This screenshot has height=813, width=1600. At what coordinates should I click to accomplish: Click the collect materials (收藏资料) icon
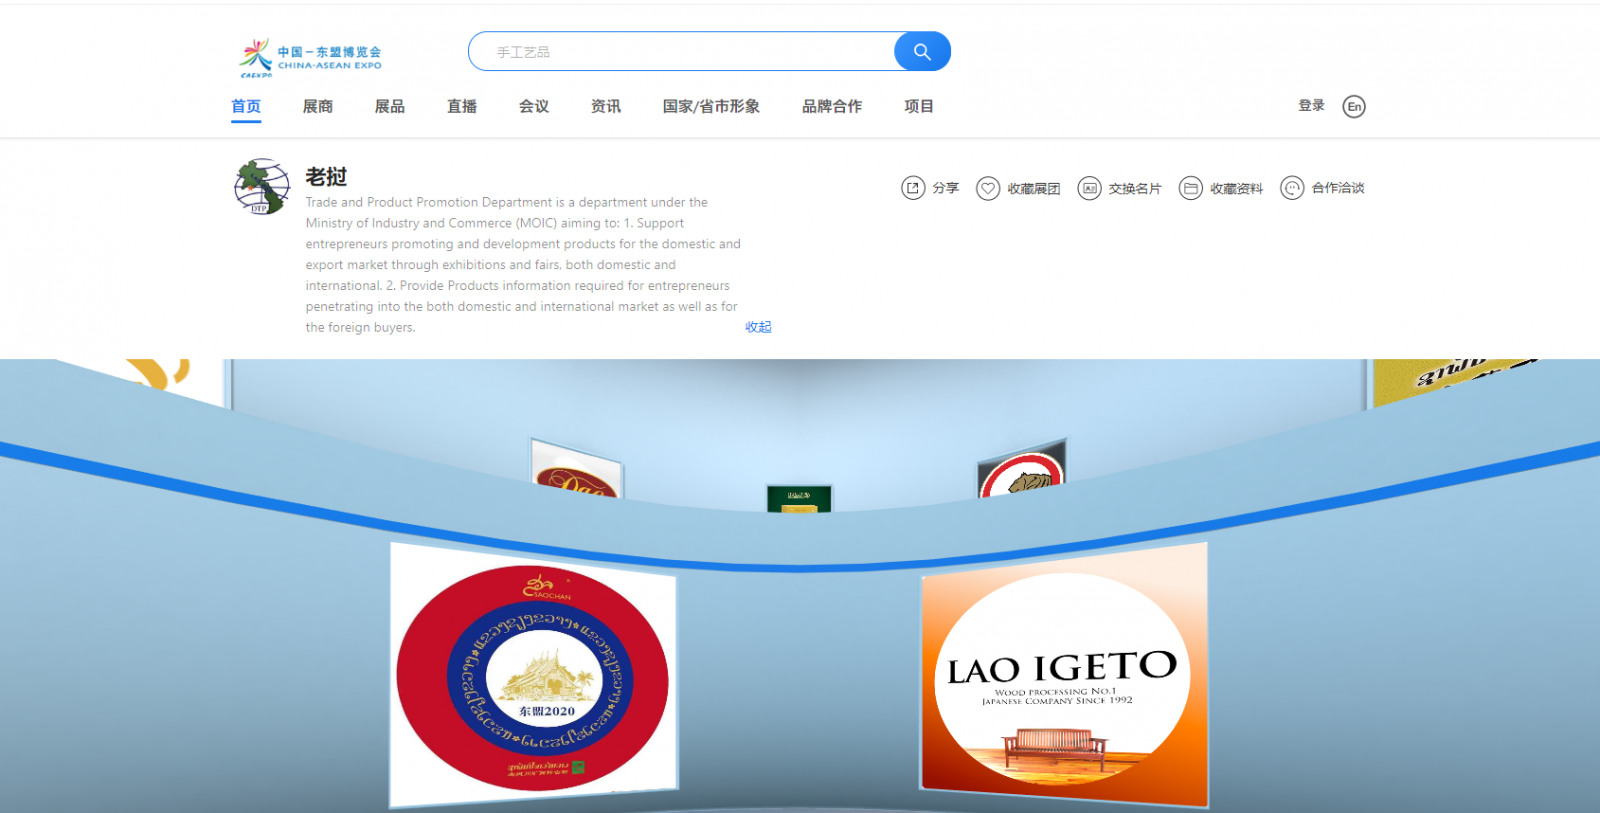point(1190,188)
